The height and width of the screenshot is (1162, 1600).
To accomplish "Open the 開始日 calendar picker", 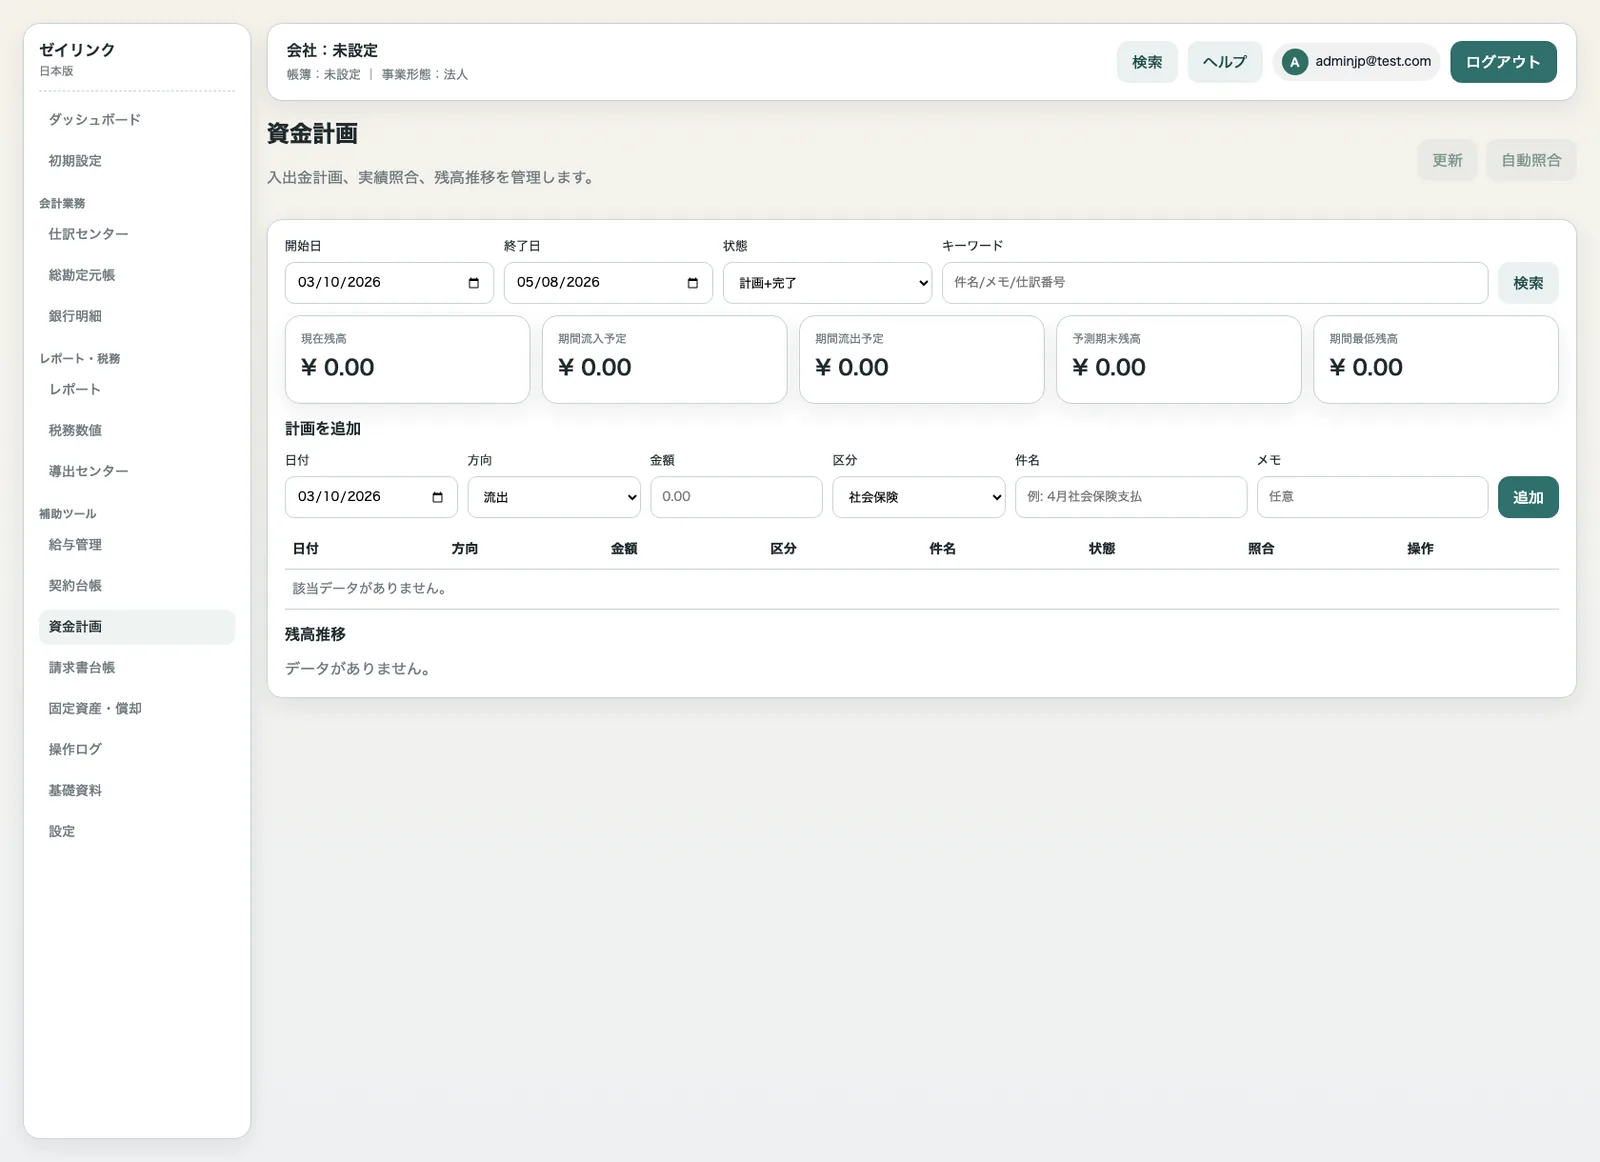I will (473, 283).
